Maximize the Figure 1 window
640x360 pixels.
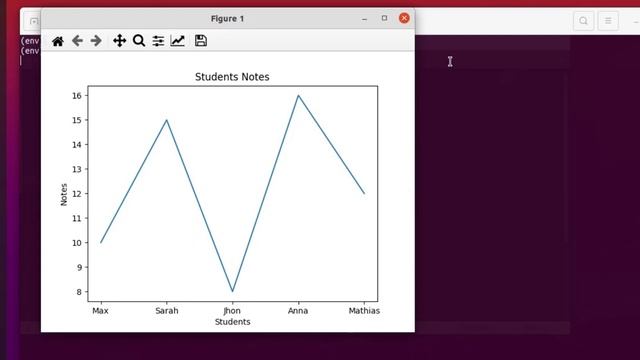[384, 18]
